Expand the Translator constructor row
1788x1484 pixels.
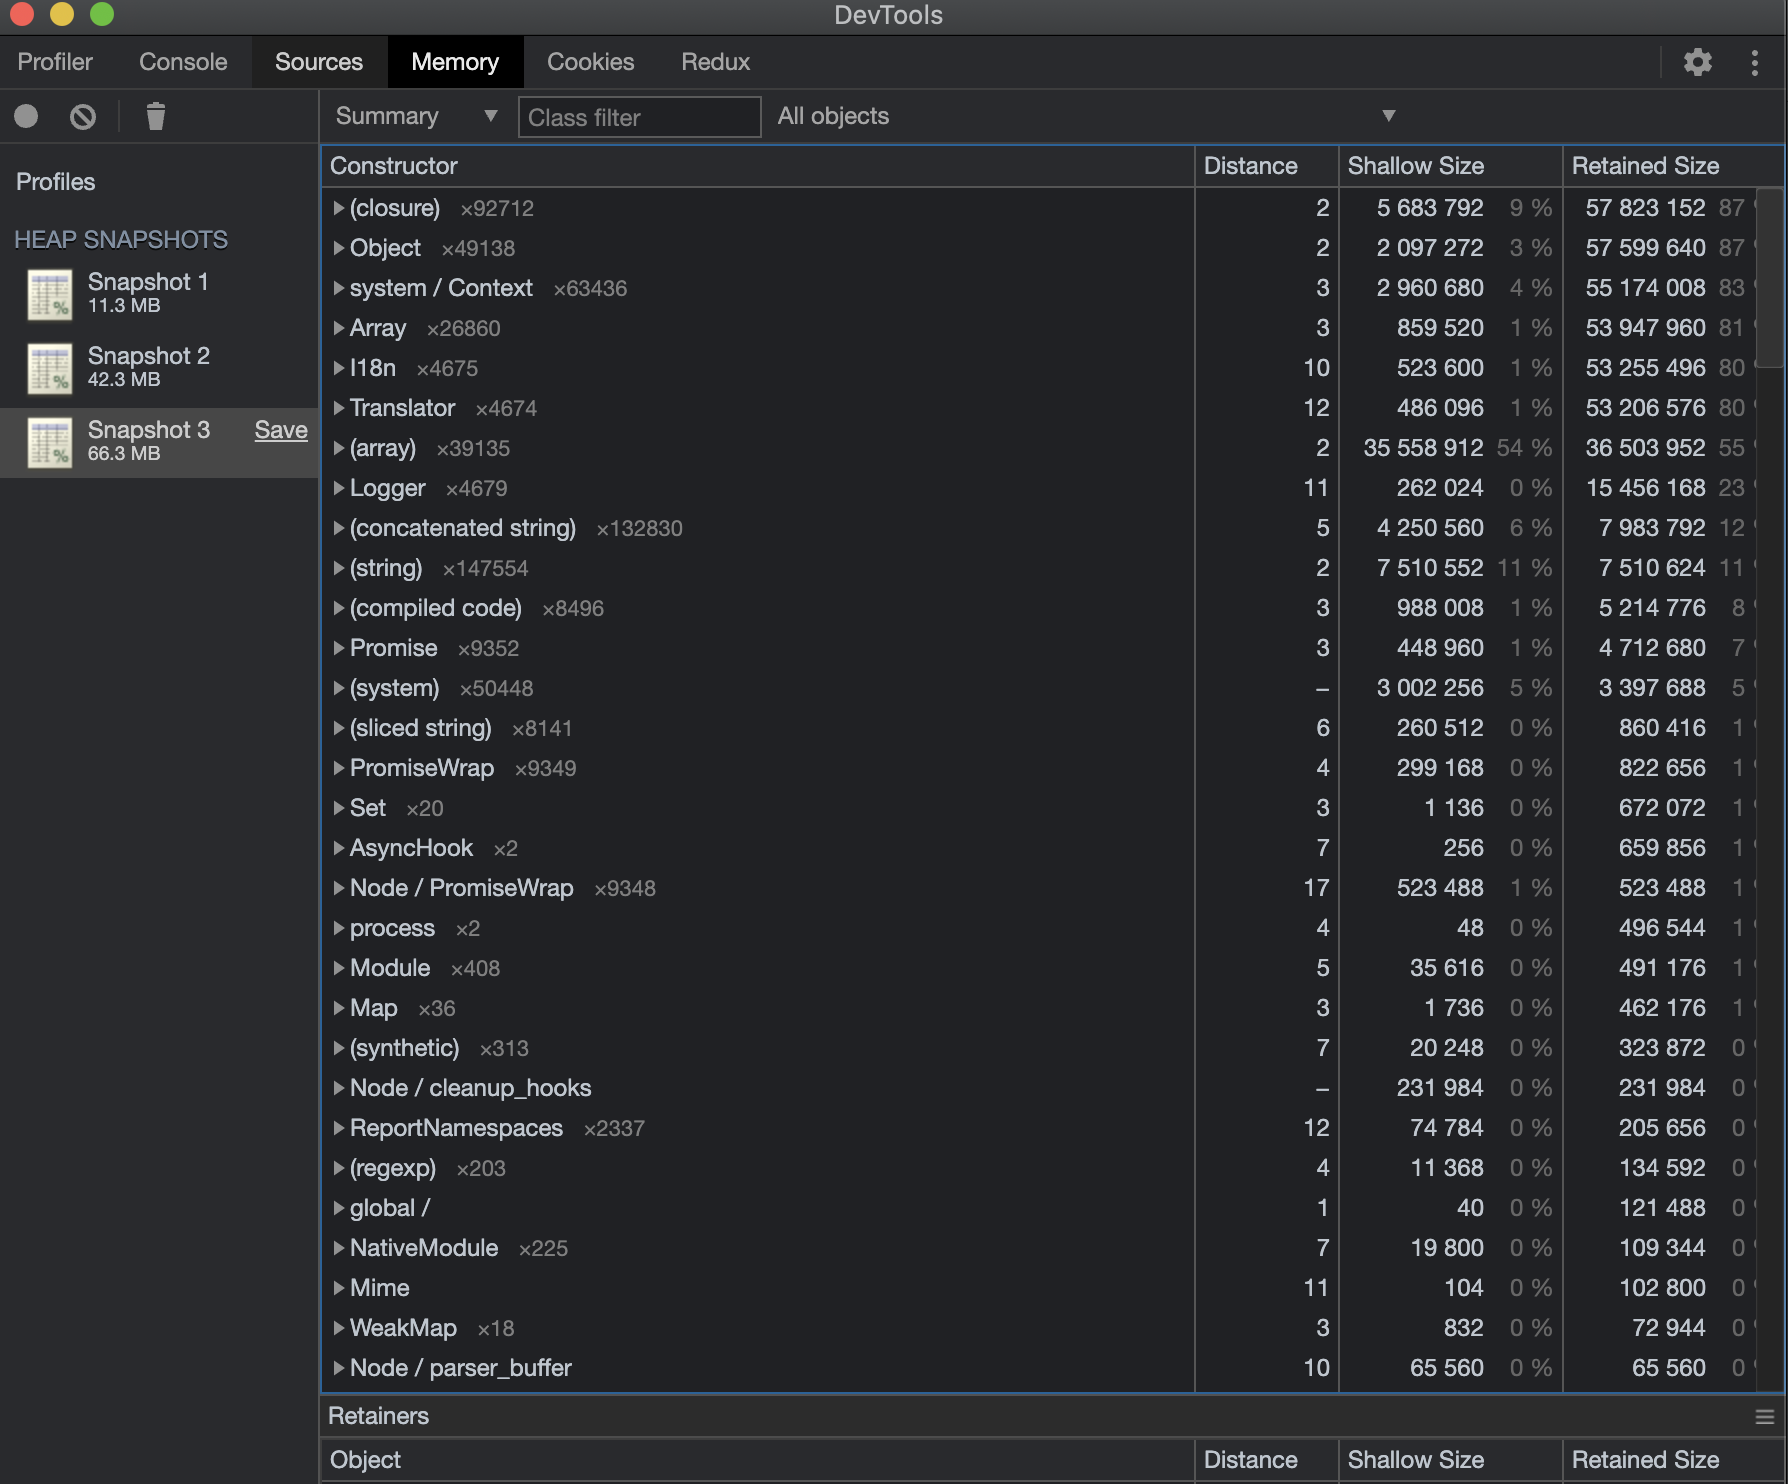[x=339, y=408]
